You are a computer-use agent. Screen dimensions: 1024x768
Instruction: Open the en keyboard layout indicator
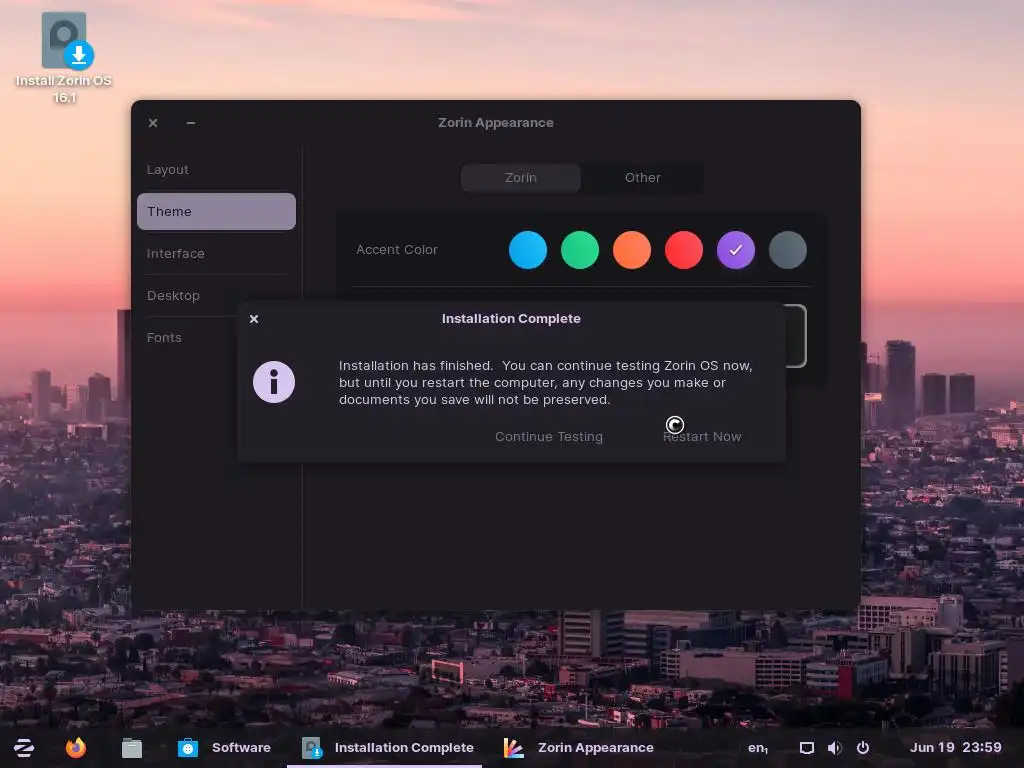point(758,748)
